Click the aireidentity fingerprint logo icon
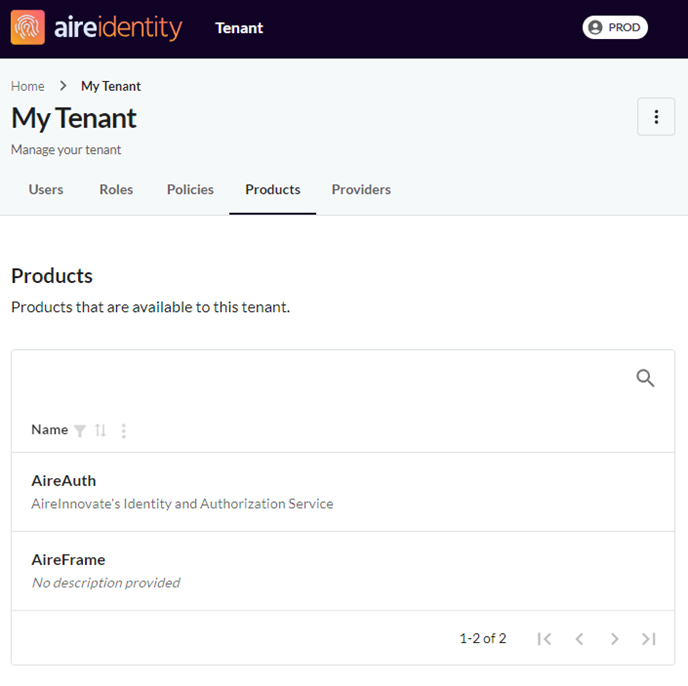This screenshot has height=686, width=688. 28,27
